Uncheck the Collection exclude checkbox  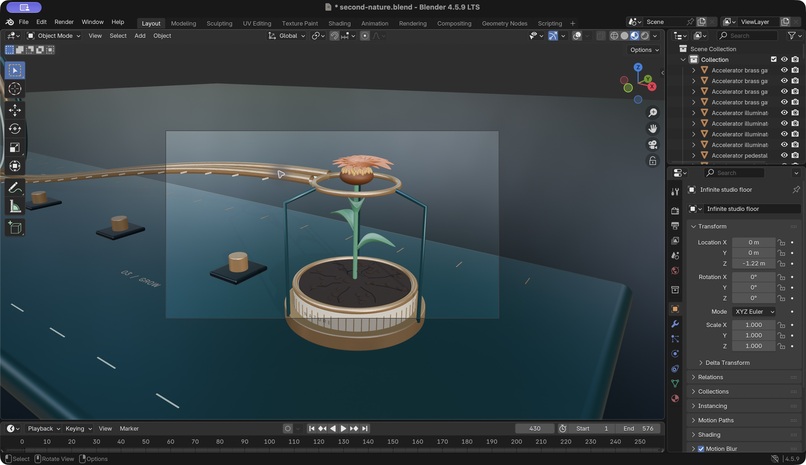[774, 60]
